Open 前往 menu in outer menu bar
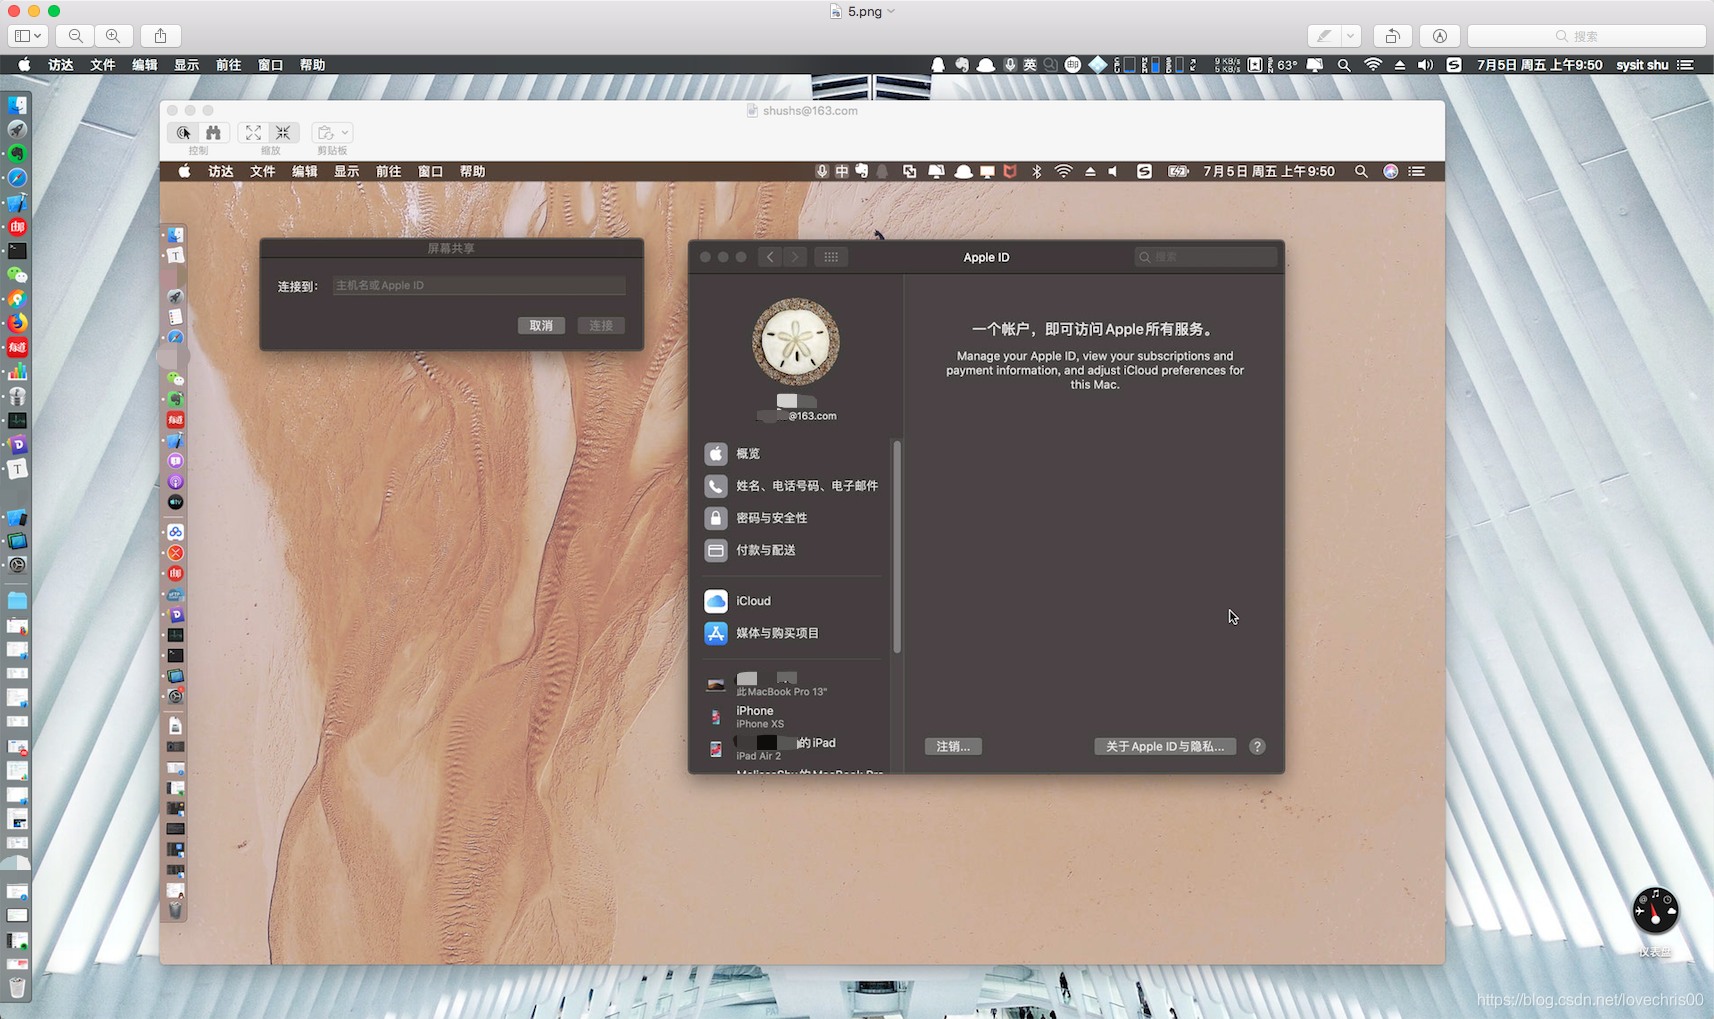This screenshot has width=1714, height=1019. point(229,65)
